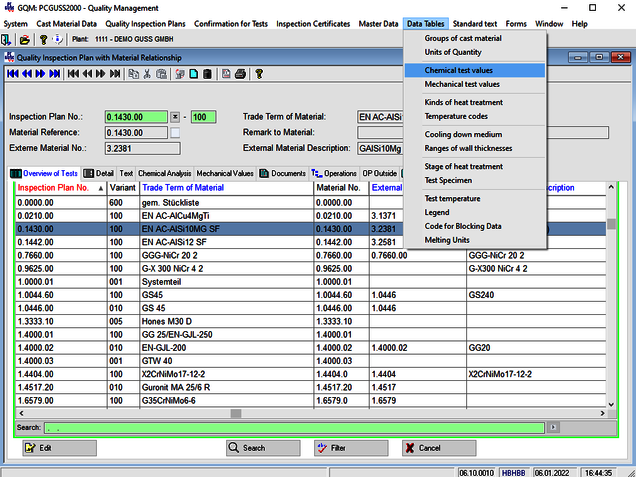Screen dimensions: 636x477
Task: Open the Mechanical Values tab
Action: [225, 173]
